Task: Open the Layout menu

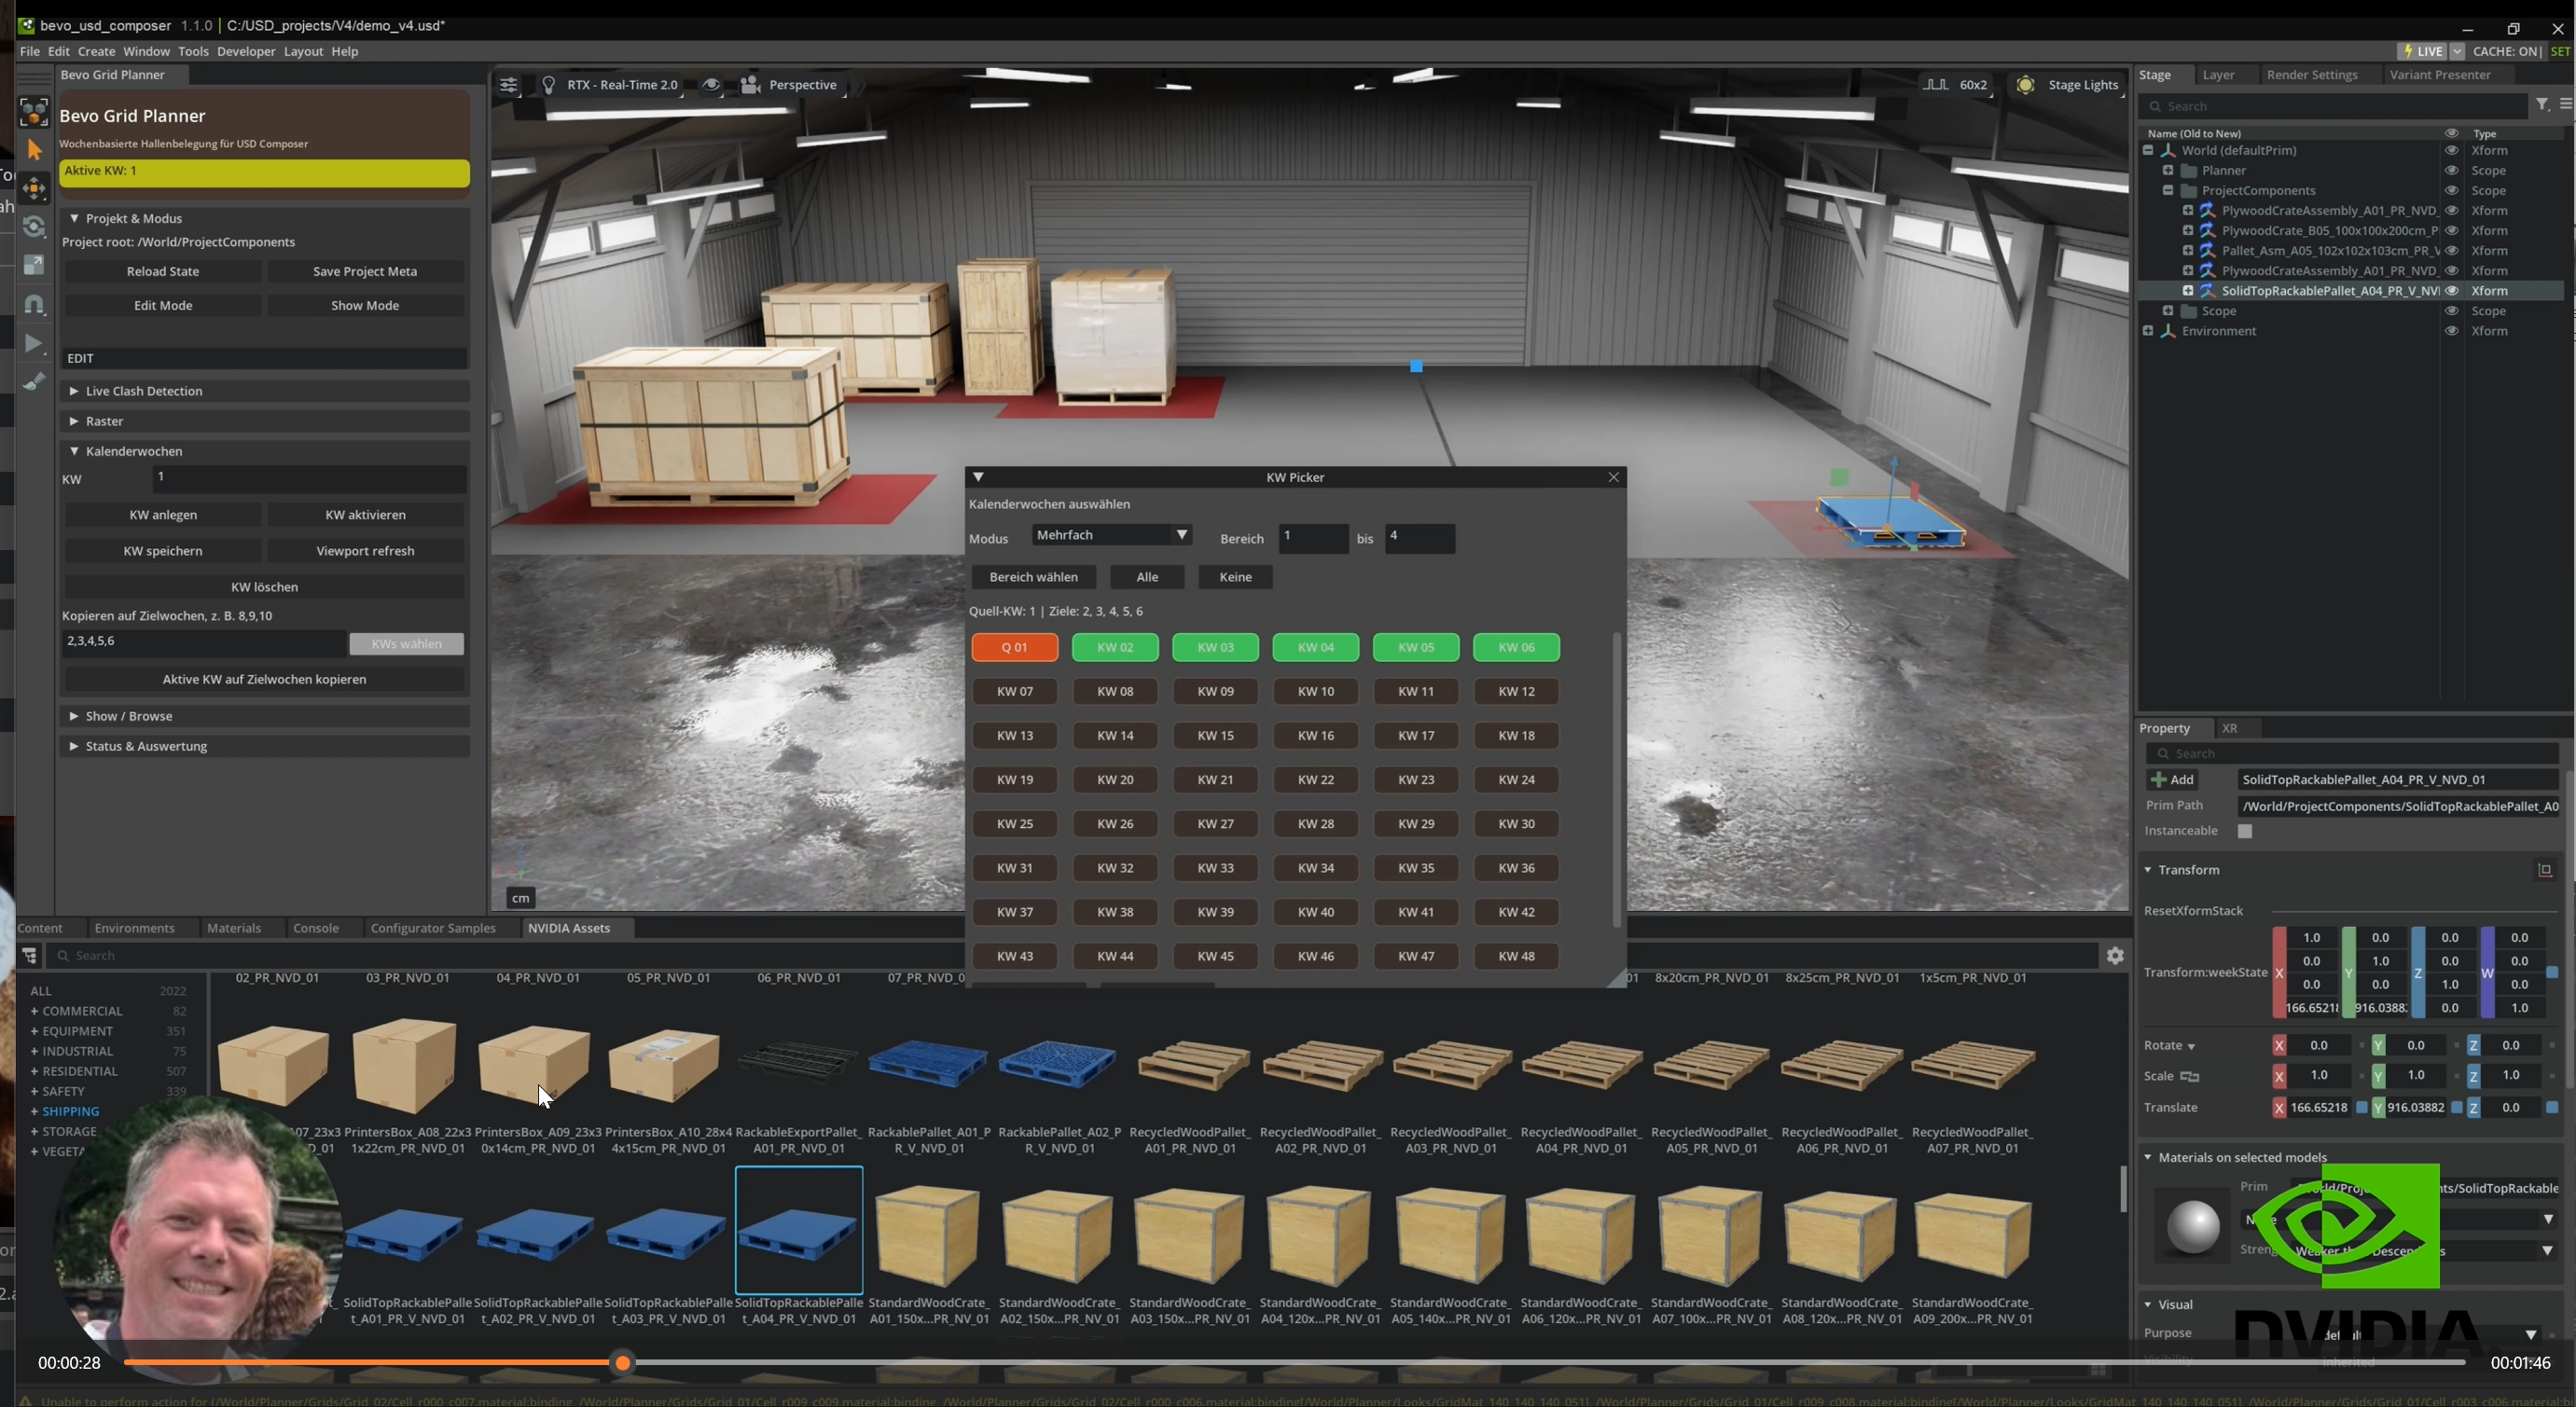Action: click(x=303, y=51)
